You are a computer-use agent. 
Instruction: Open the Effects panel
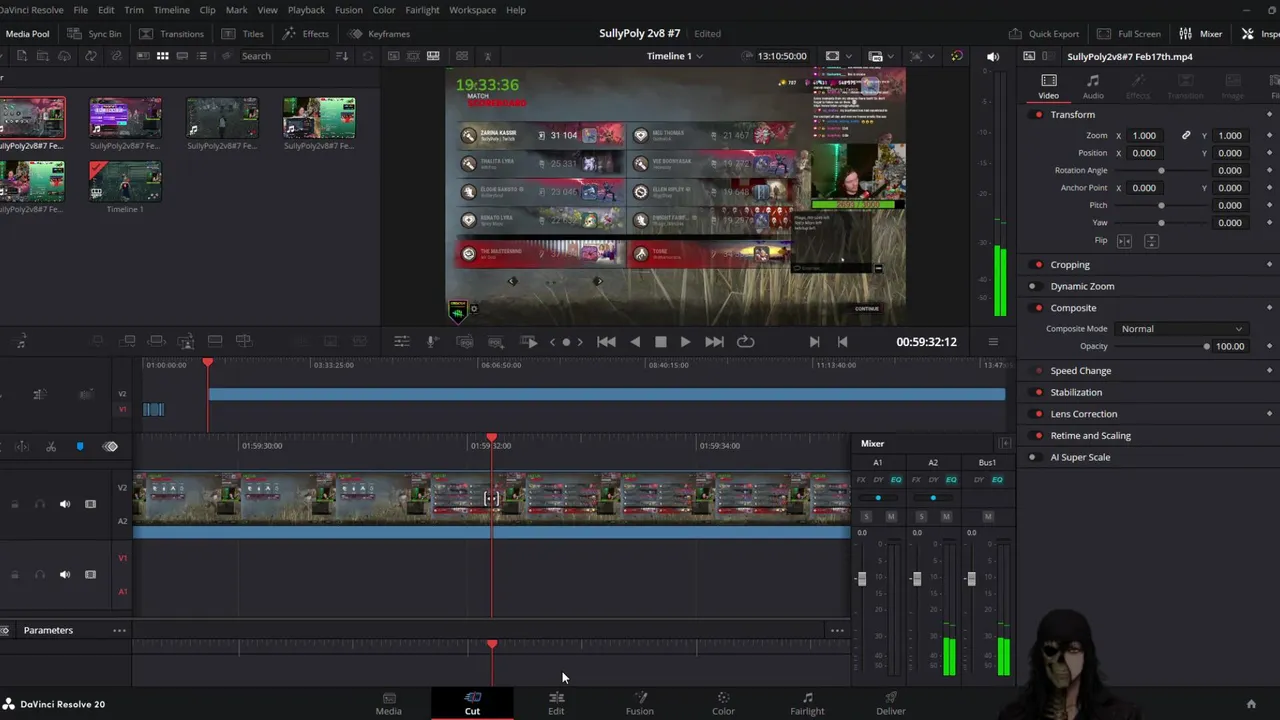click(x=306, y=34)
